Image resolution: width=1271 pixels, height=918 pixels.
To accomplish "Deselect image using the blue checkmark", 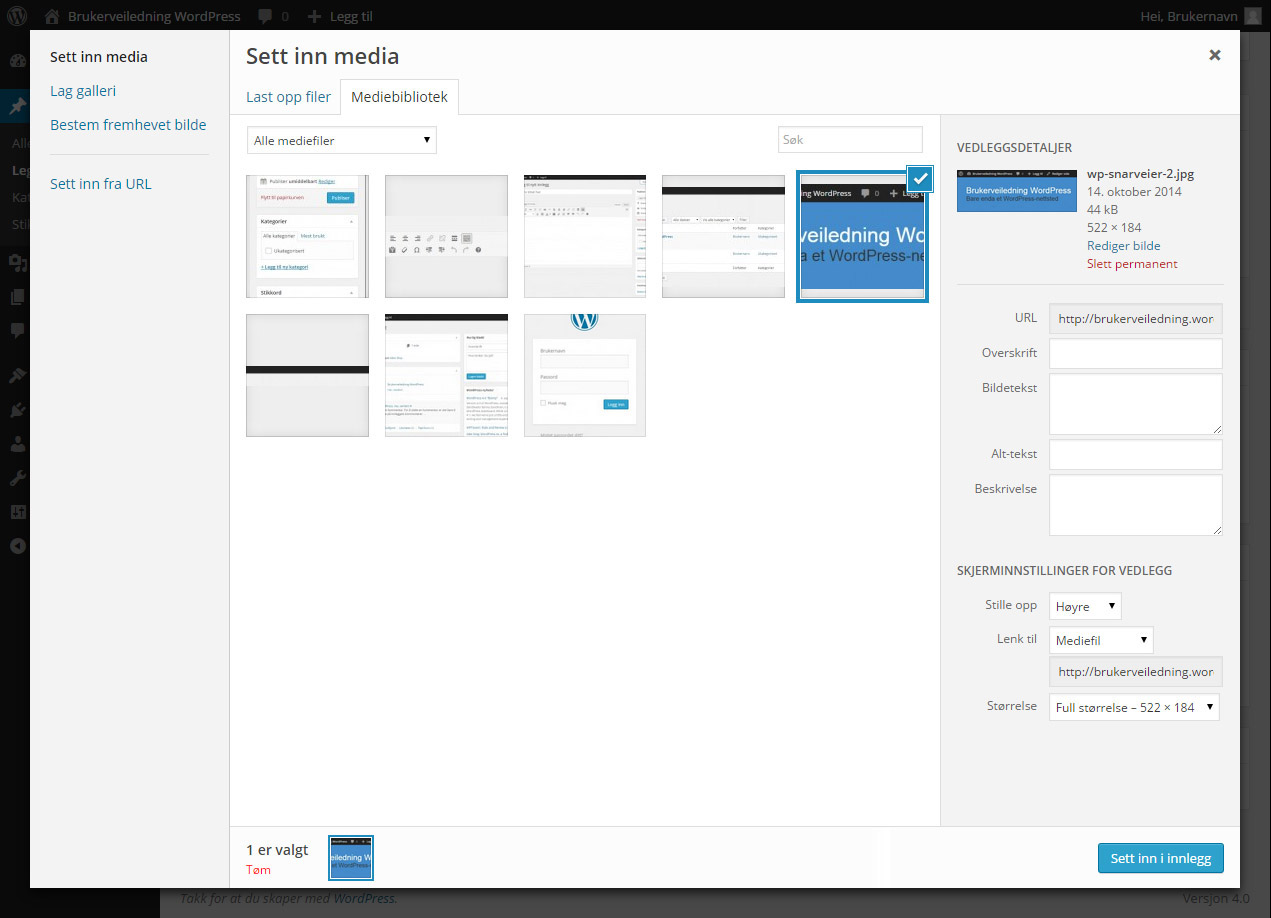I will [x=920, y=178].
